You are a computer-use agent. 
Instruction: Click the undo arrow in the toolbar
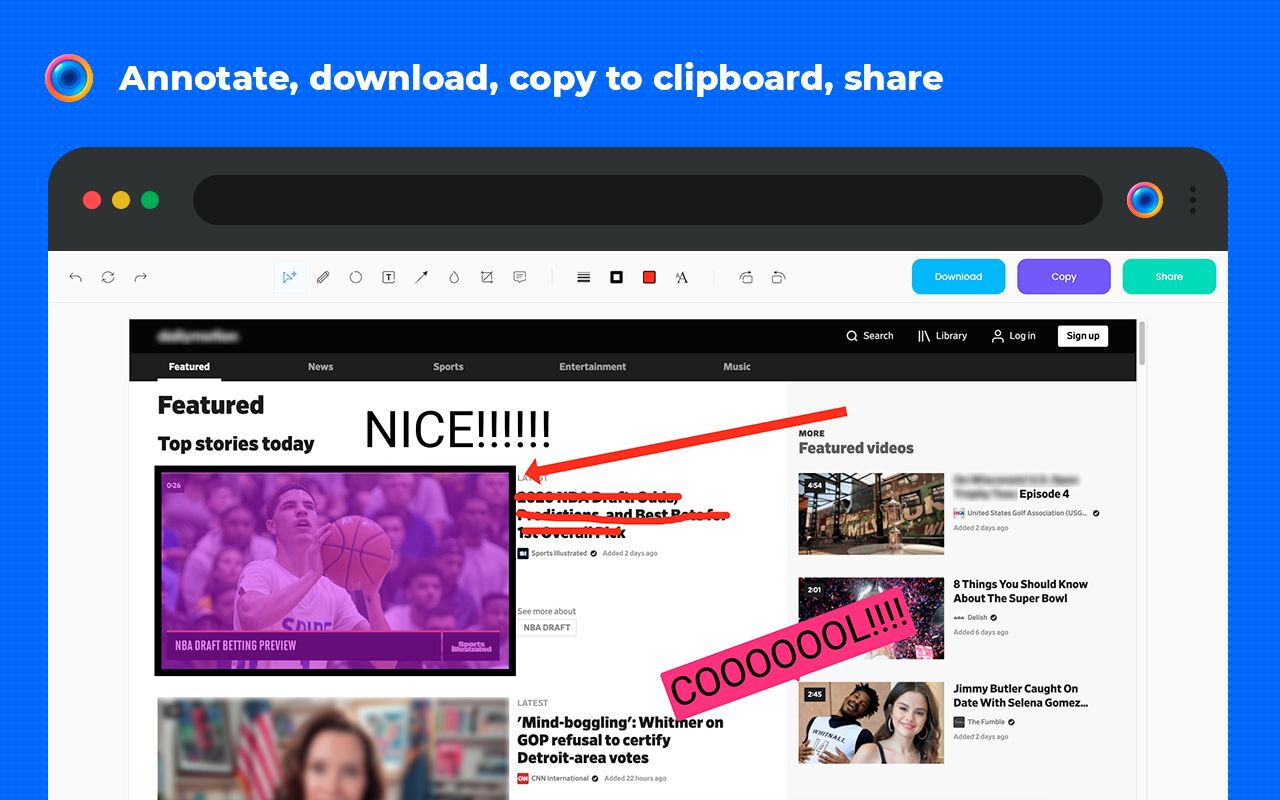point(75,277)
